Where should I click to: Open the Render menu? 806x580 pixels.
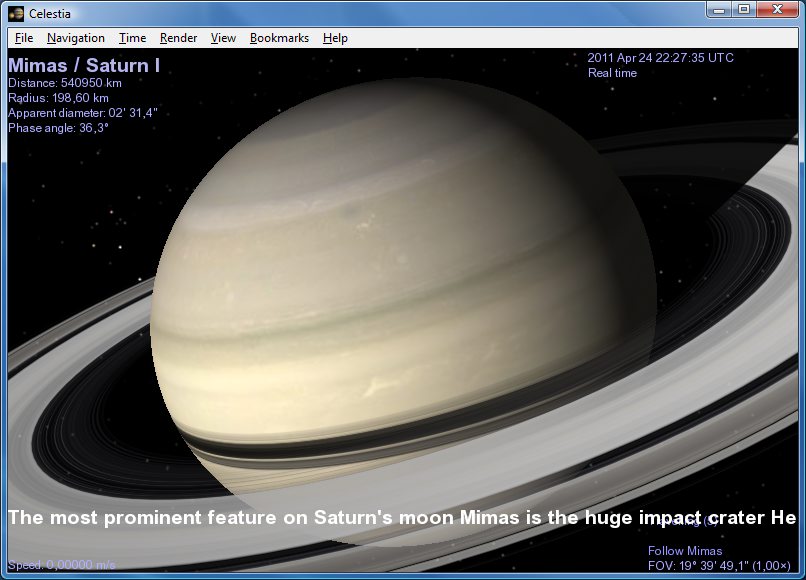pyautogui.click(x=178, y=38)
